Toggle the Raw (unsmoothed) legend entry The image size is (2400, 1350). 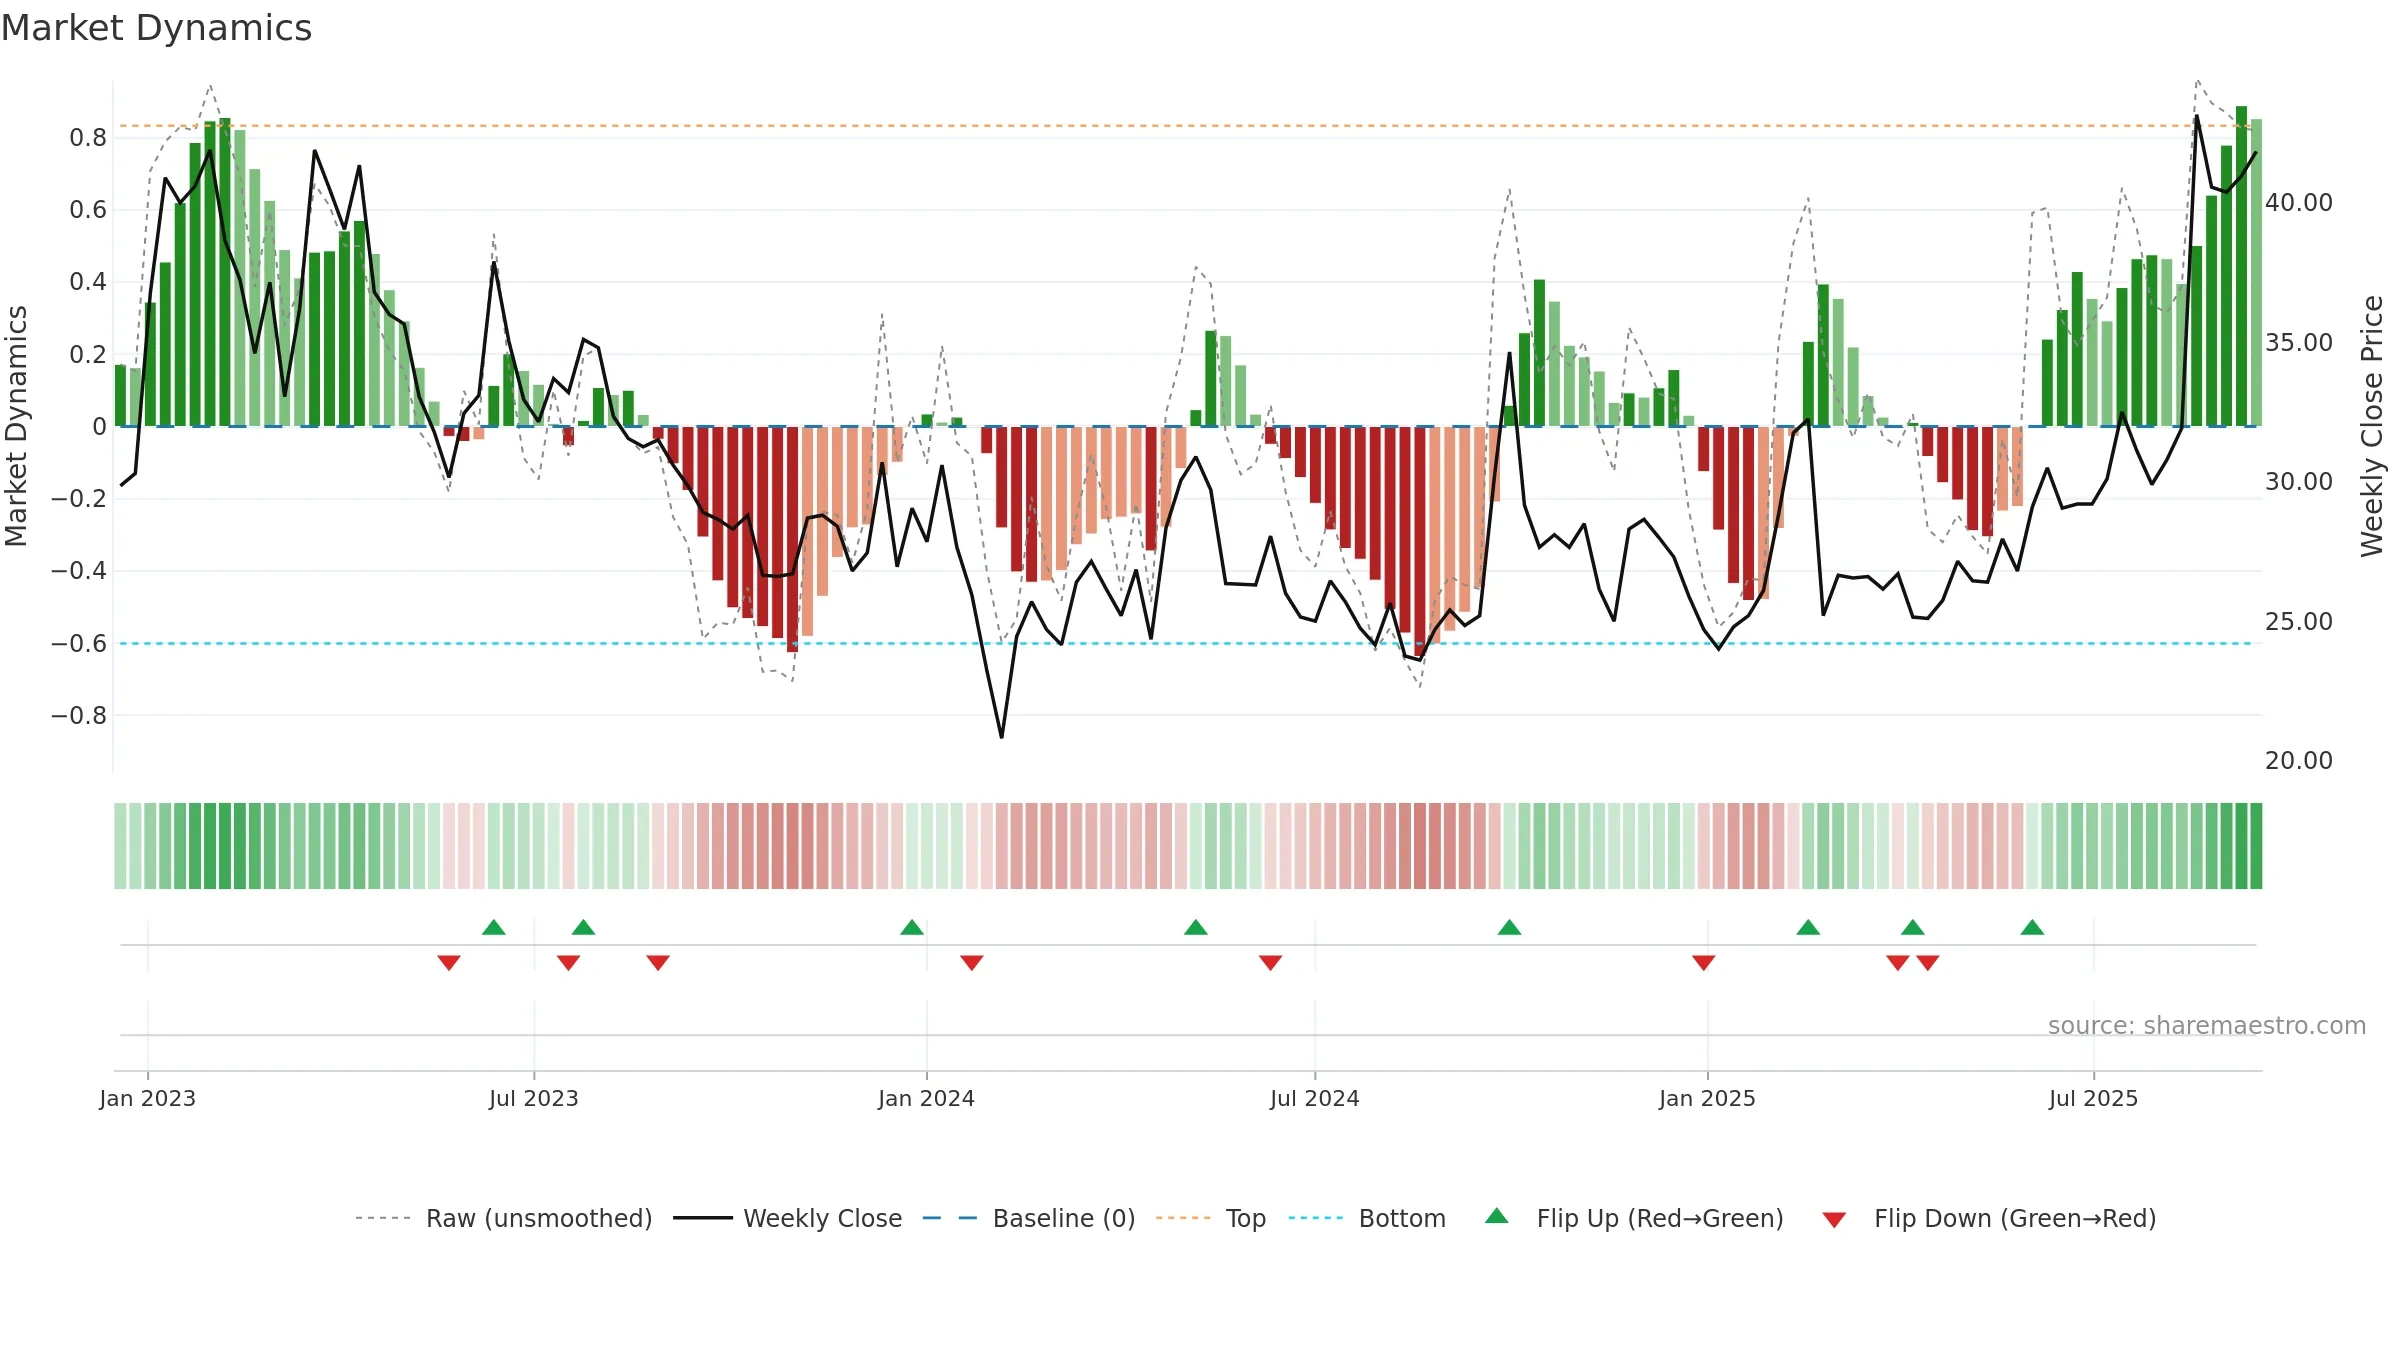tap(504, 1218)
